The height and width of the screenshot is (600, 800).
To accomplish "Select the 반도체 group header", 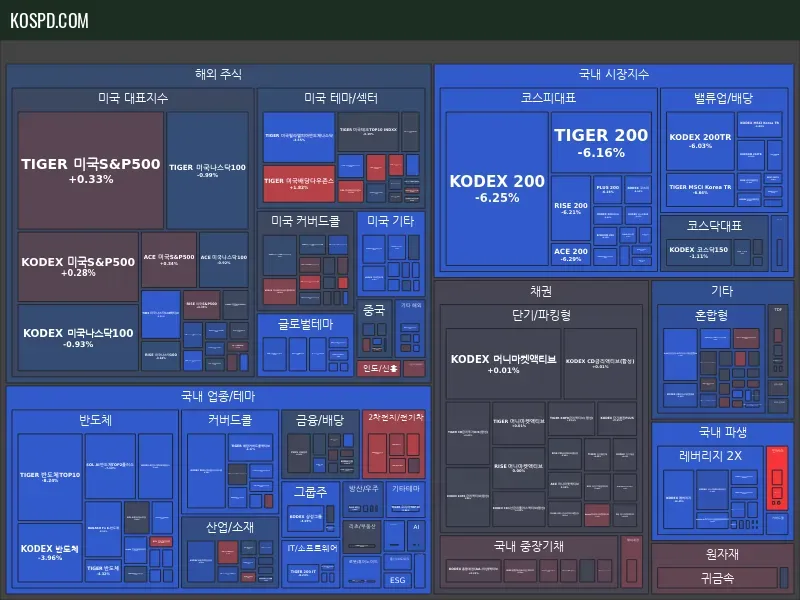I will click(x=95, y=420).
